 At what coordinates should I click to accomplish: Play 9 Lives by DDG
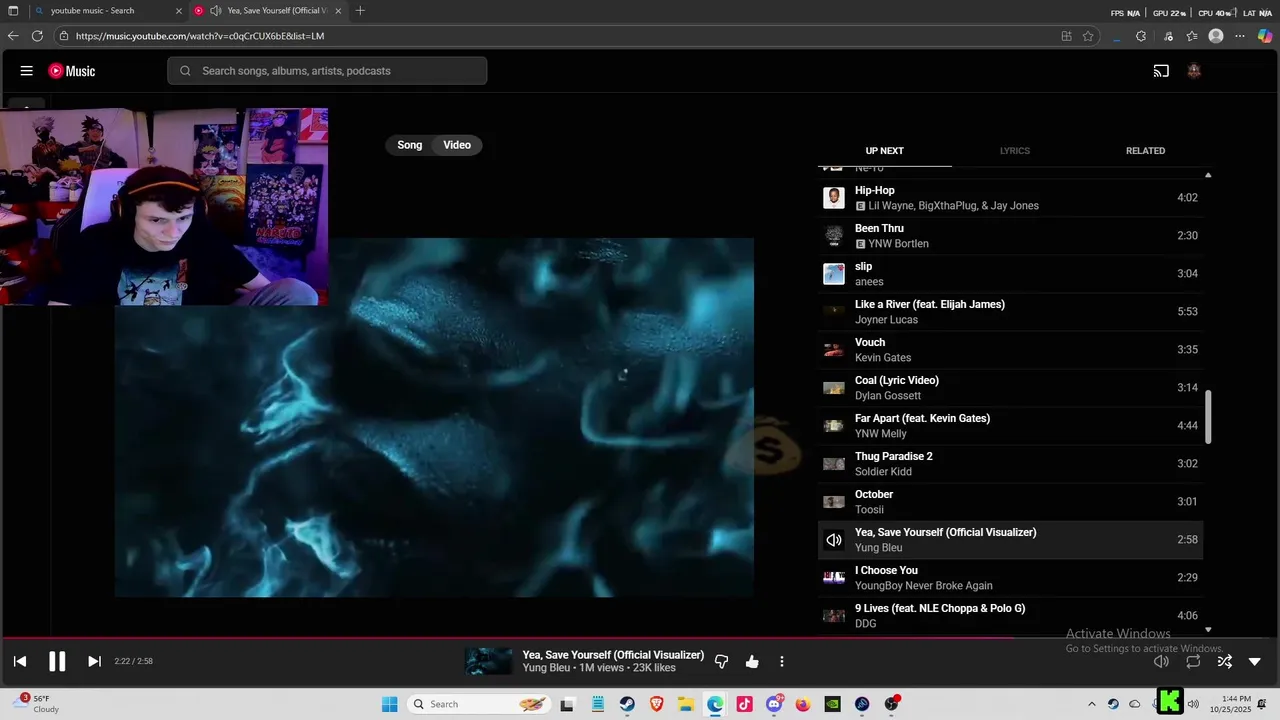(1010, 616)
